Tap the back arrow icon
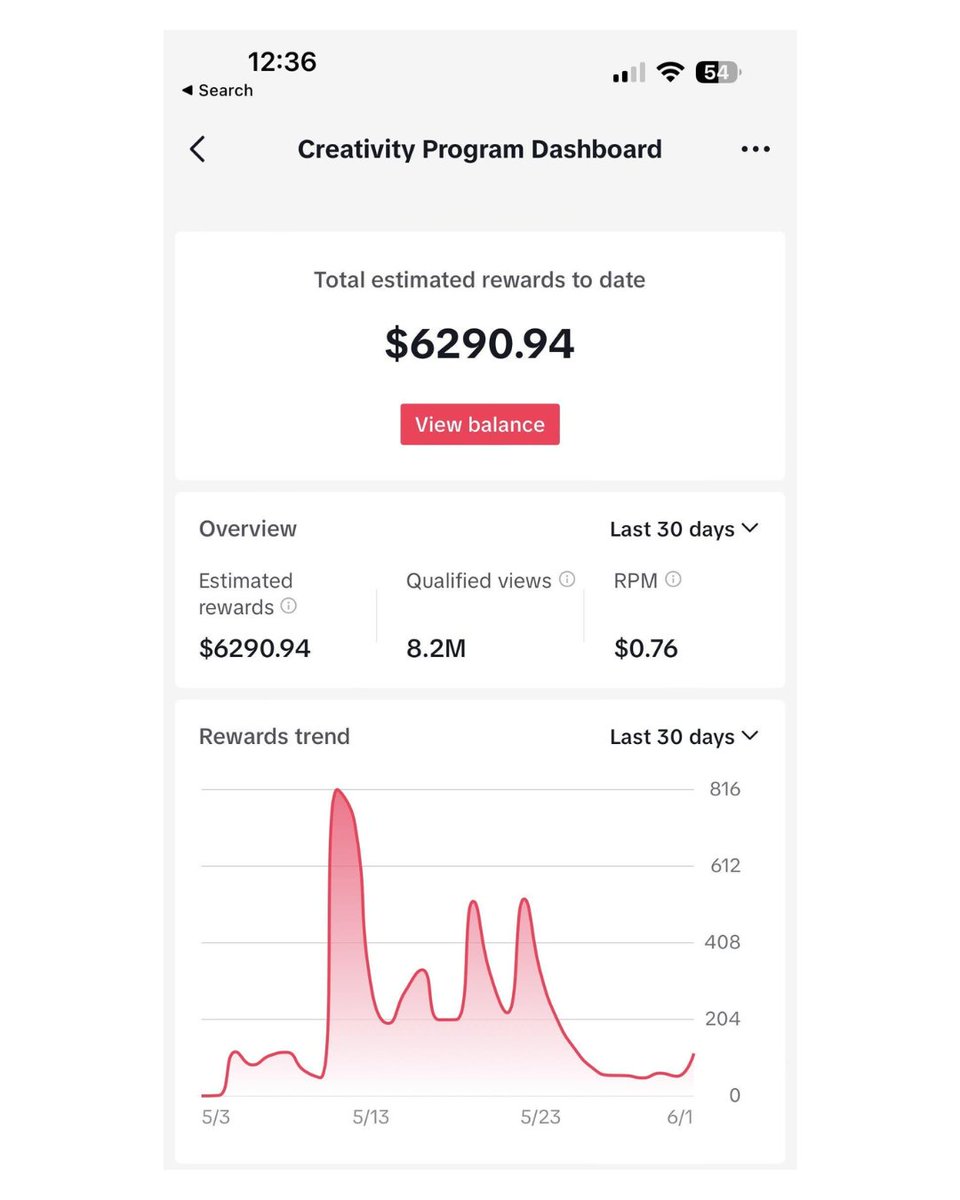Viewport: 960px width, 1200px height. pyautogui.click(x=198, y=149)
